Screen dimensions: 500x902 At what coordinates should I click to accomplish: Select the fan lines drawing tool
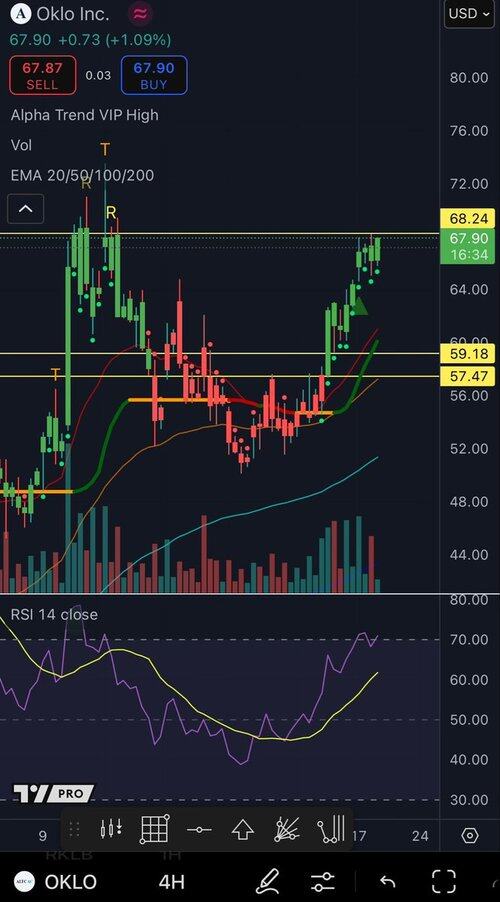point(287,829)
